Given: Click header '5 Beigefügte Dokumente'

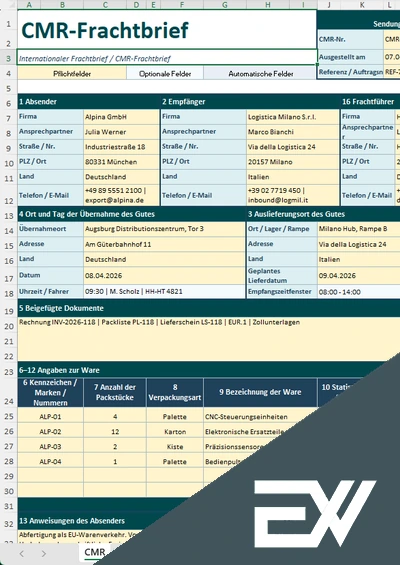Looking at the screenshot, I should coord(209,308).
